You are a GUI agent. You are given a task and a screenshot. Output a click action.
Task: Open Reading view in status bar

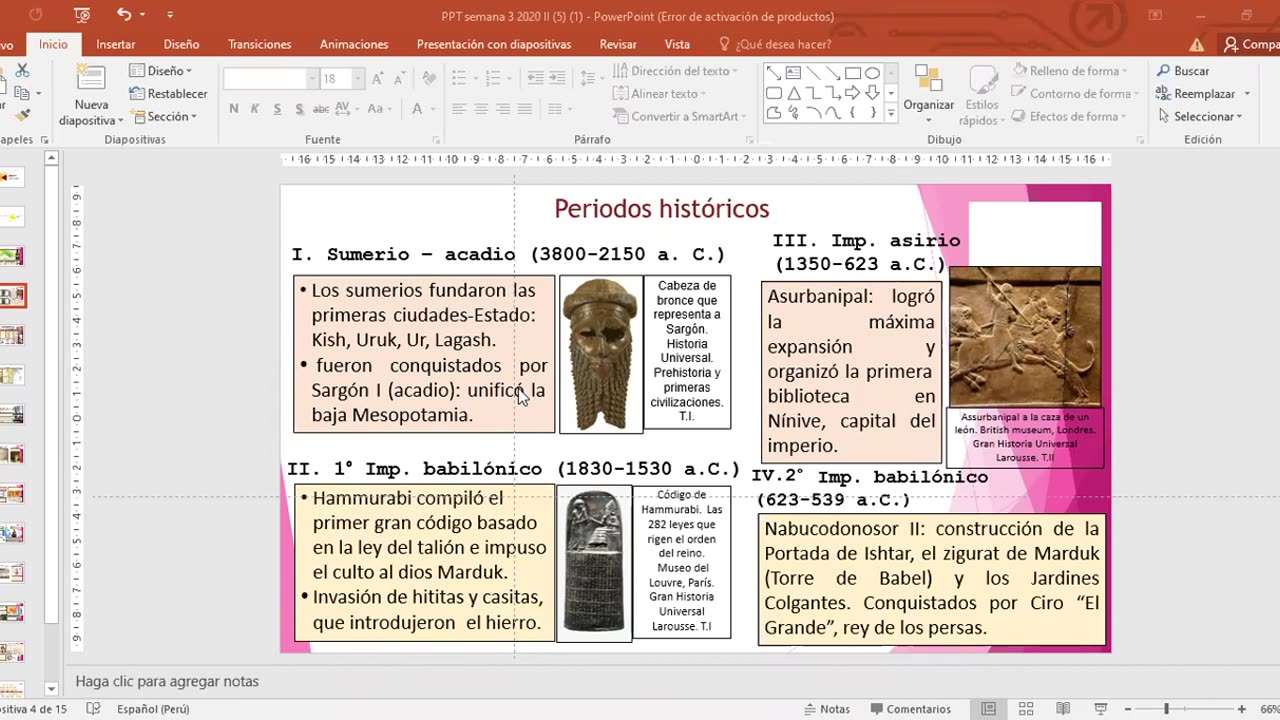(1064, 709)
